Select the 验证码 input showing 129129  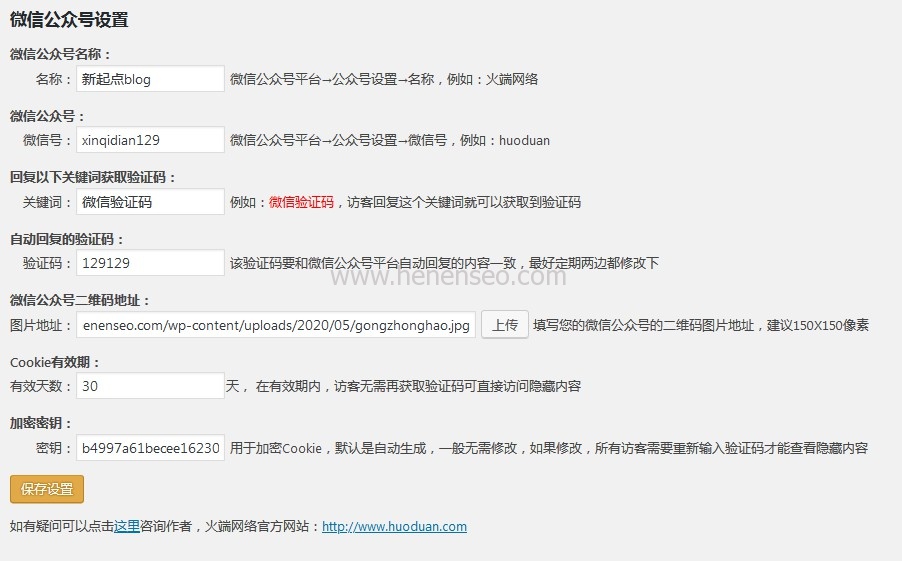(x=150, y=263)
